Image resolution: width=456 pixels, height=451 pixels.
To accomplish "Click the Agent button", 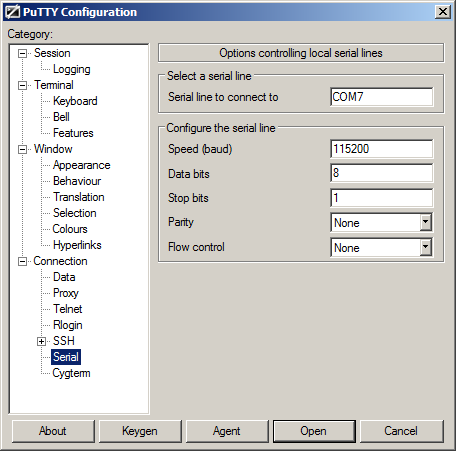I will click(227, 431).
